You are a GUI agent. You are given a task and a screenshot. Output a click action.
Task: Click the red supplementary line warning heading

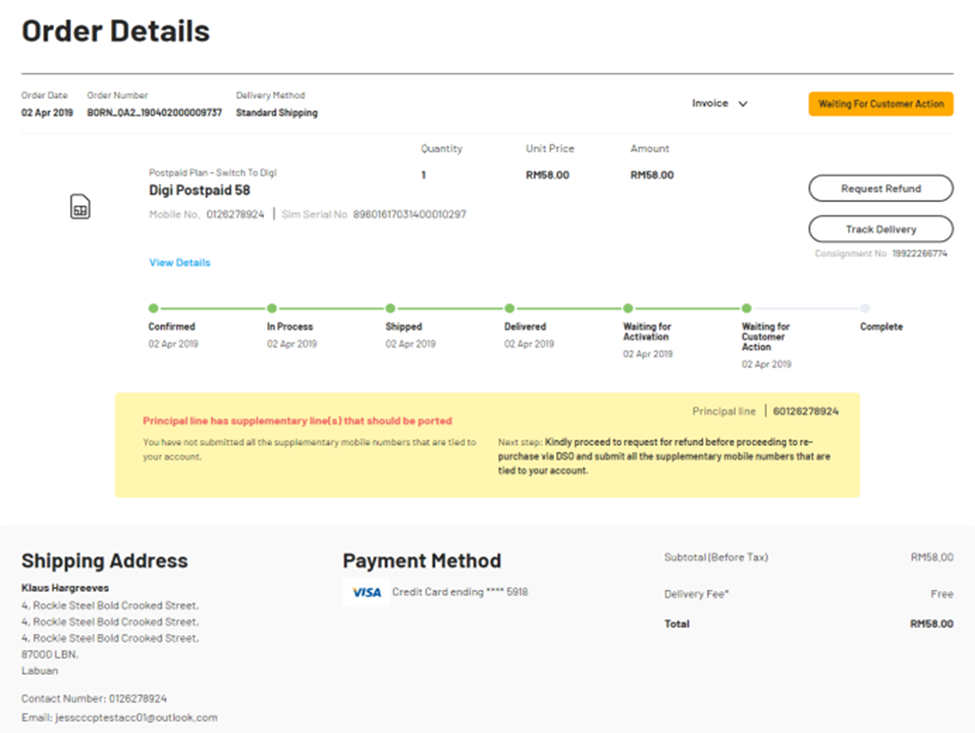297,421
